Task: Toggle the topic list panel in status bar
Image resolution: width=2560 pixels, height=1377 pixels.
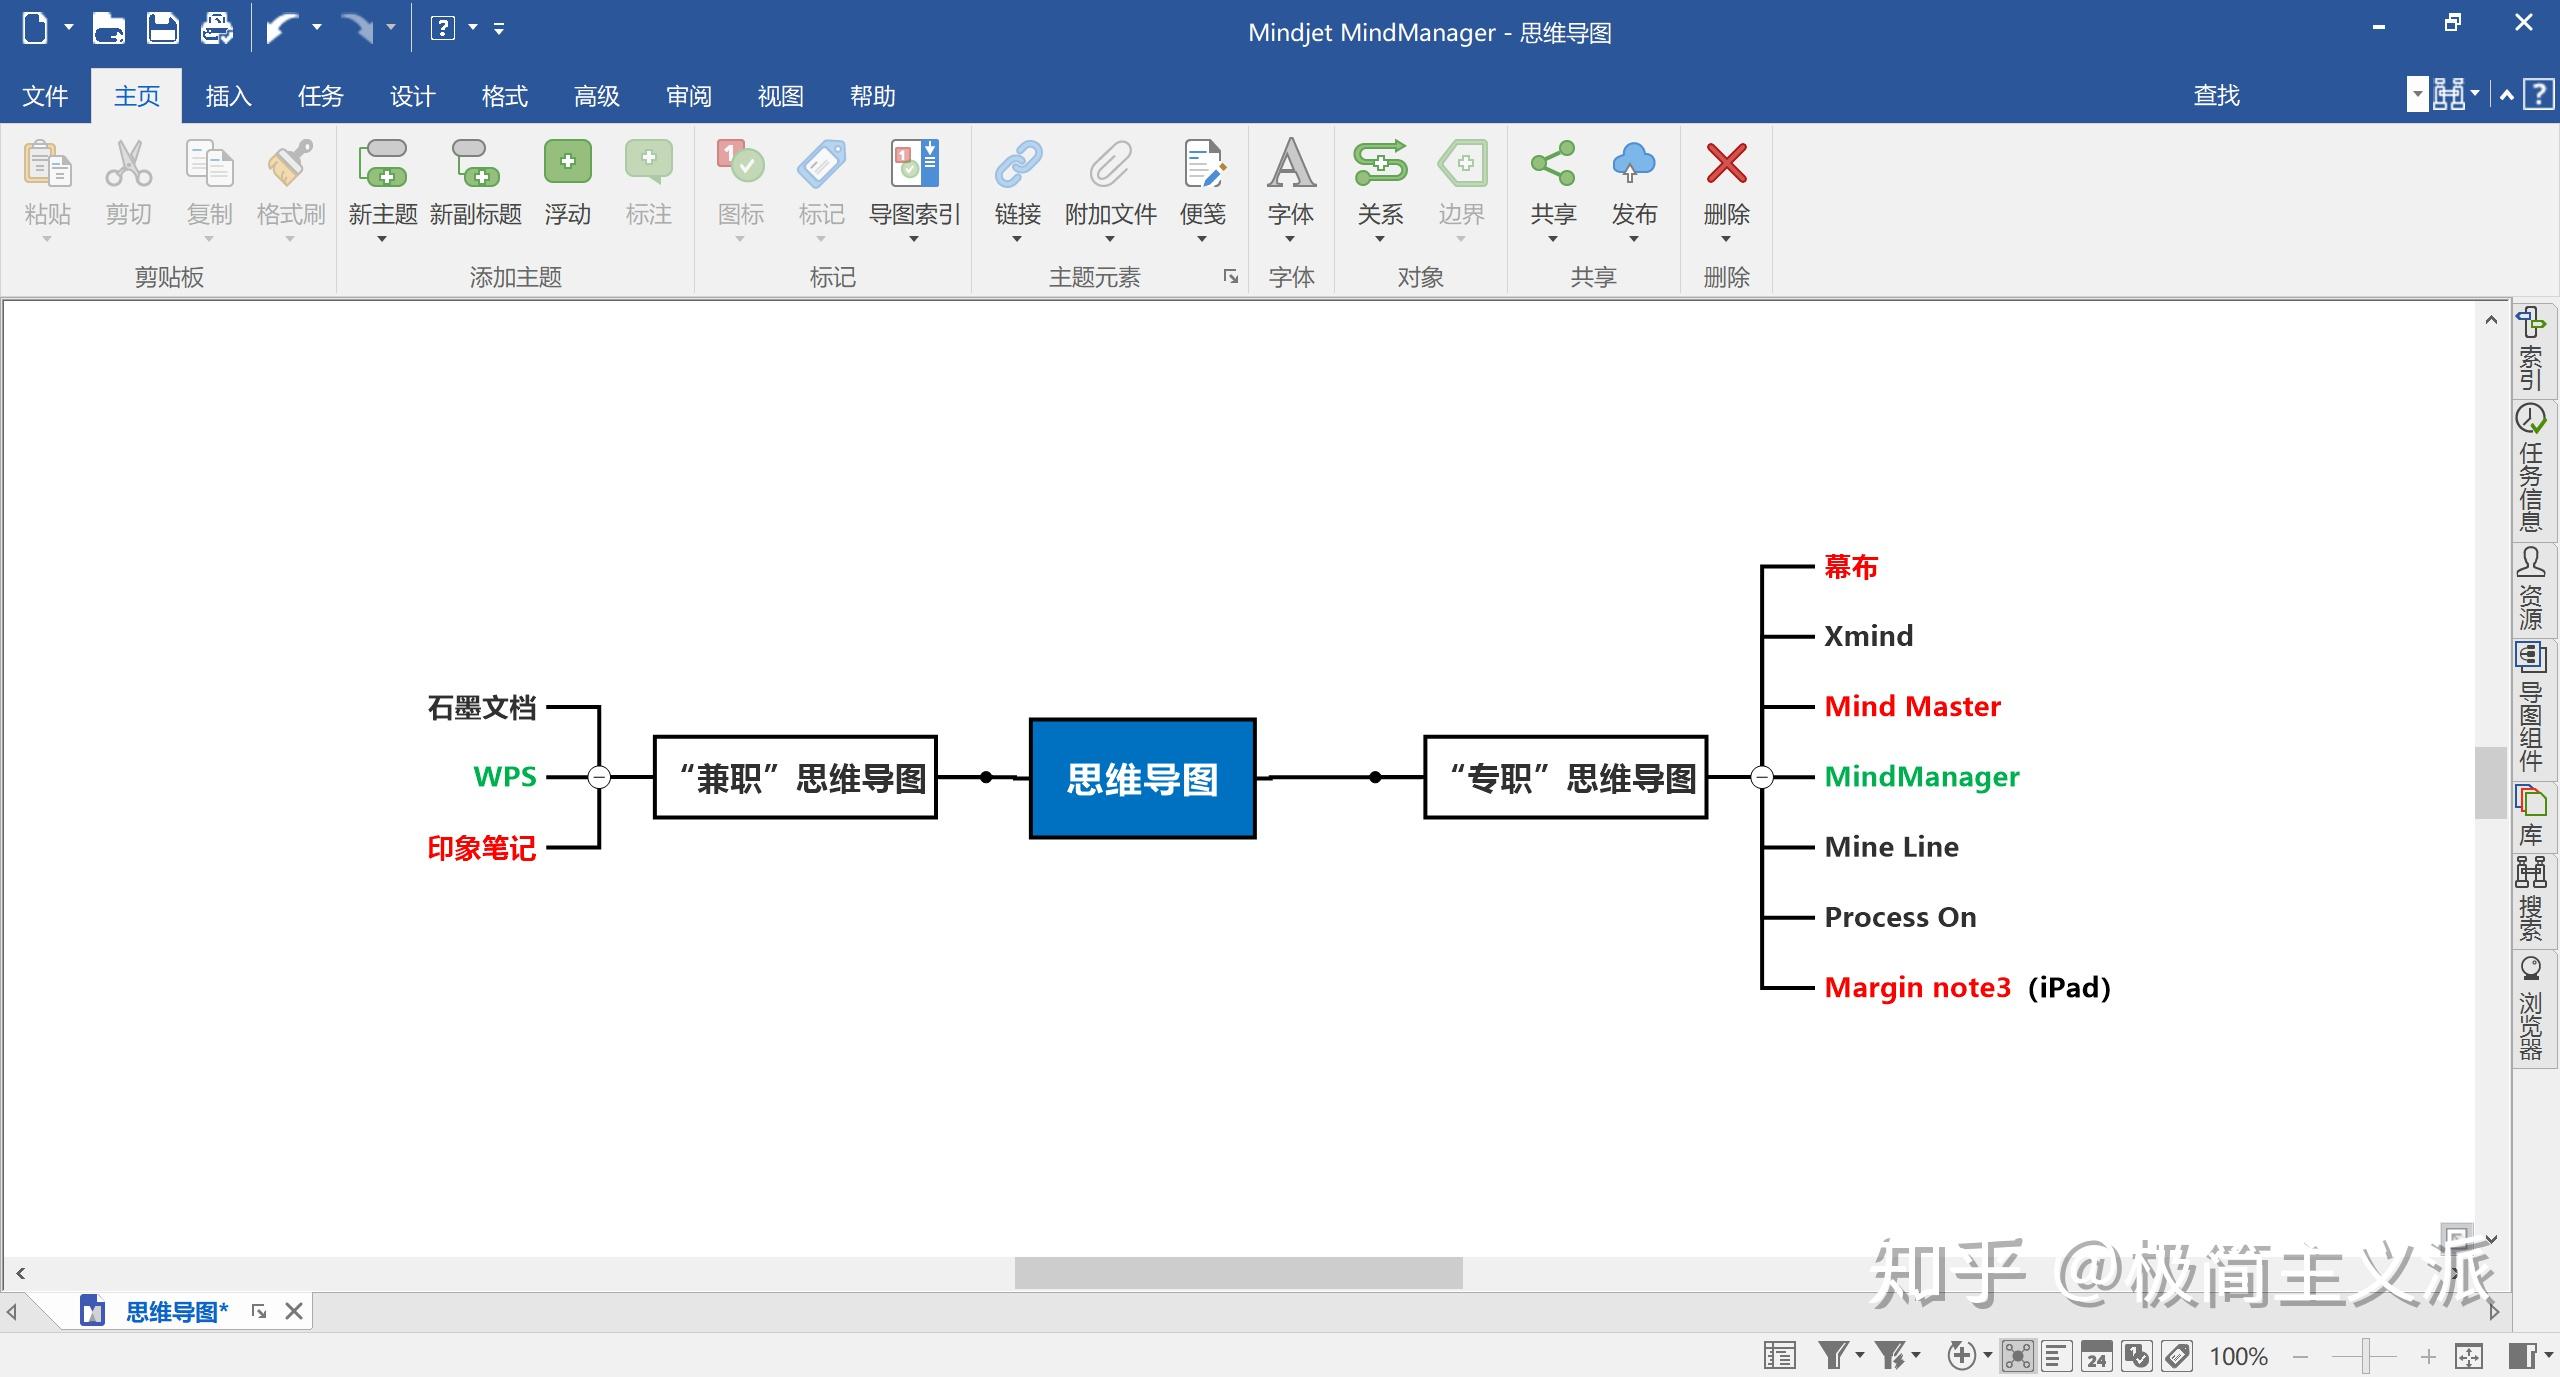Action: click(1780, 1356)
